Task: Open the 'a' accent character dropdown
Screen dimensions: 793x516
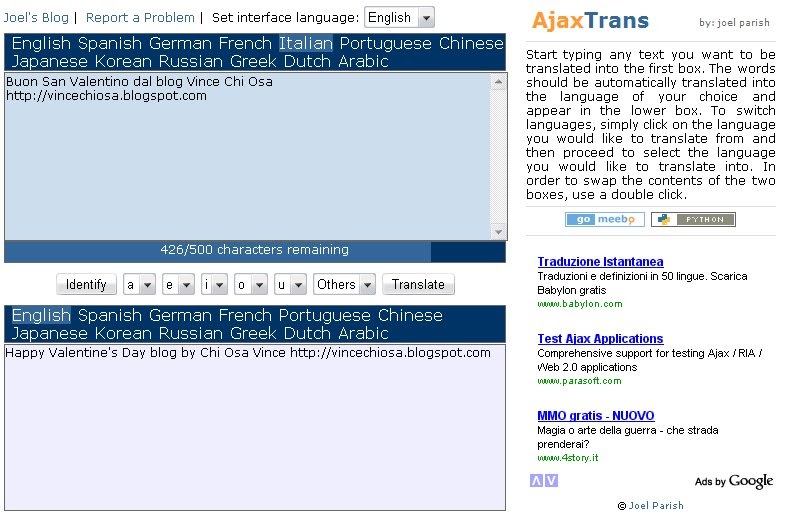Action: pyautogui.click(x=139, y=285)
